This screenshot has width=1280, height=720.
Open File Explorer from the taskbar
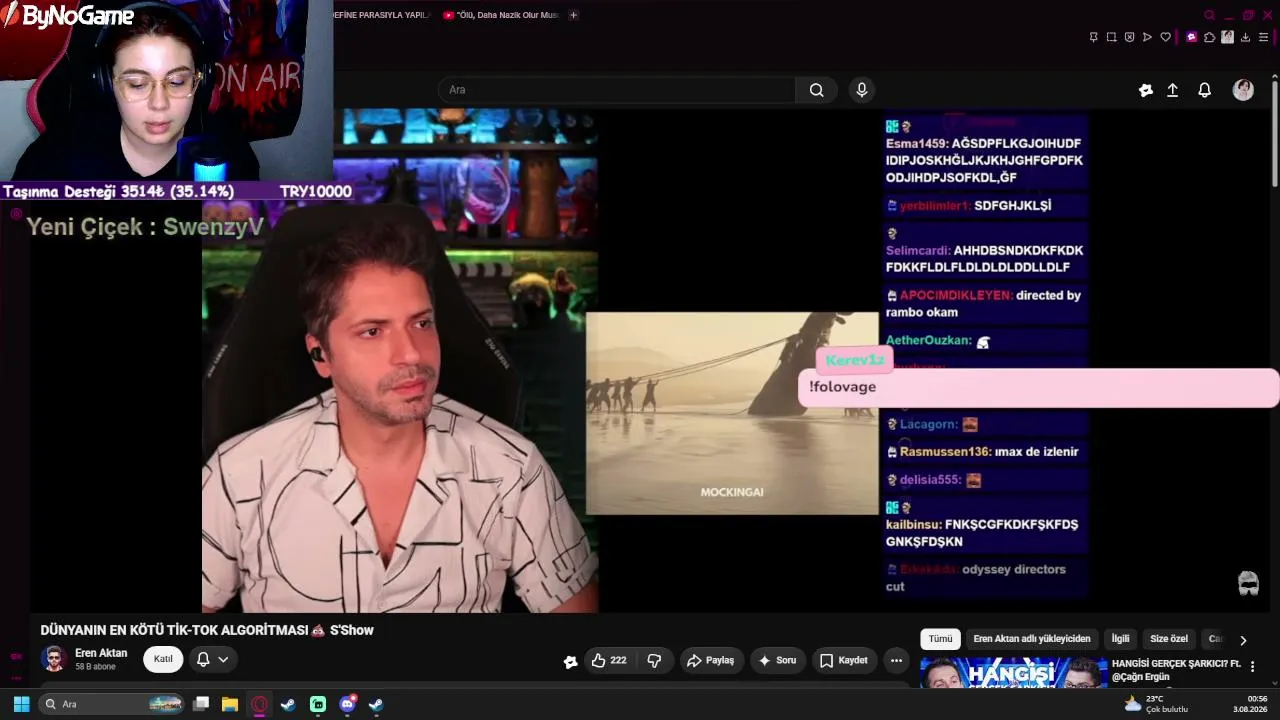(230, 704)
